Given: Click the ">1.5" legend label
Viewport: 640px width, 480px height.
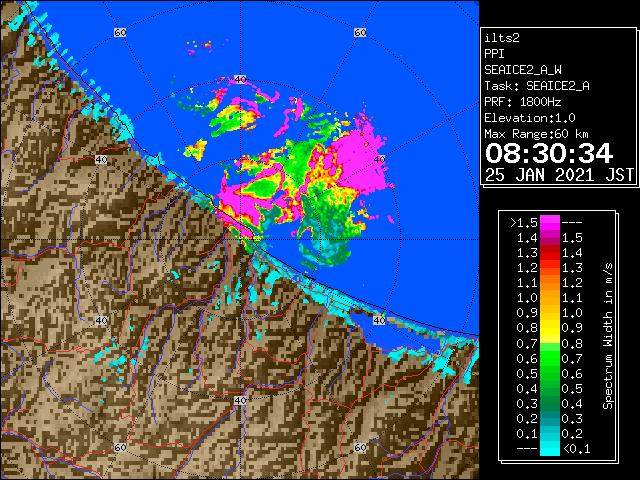Looking at the screenshot, I should coord(524,223).
